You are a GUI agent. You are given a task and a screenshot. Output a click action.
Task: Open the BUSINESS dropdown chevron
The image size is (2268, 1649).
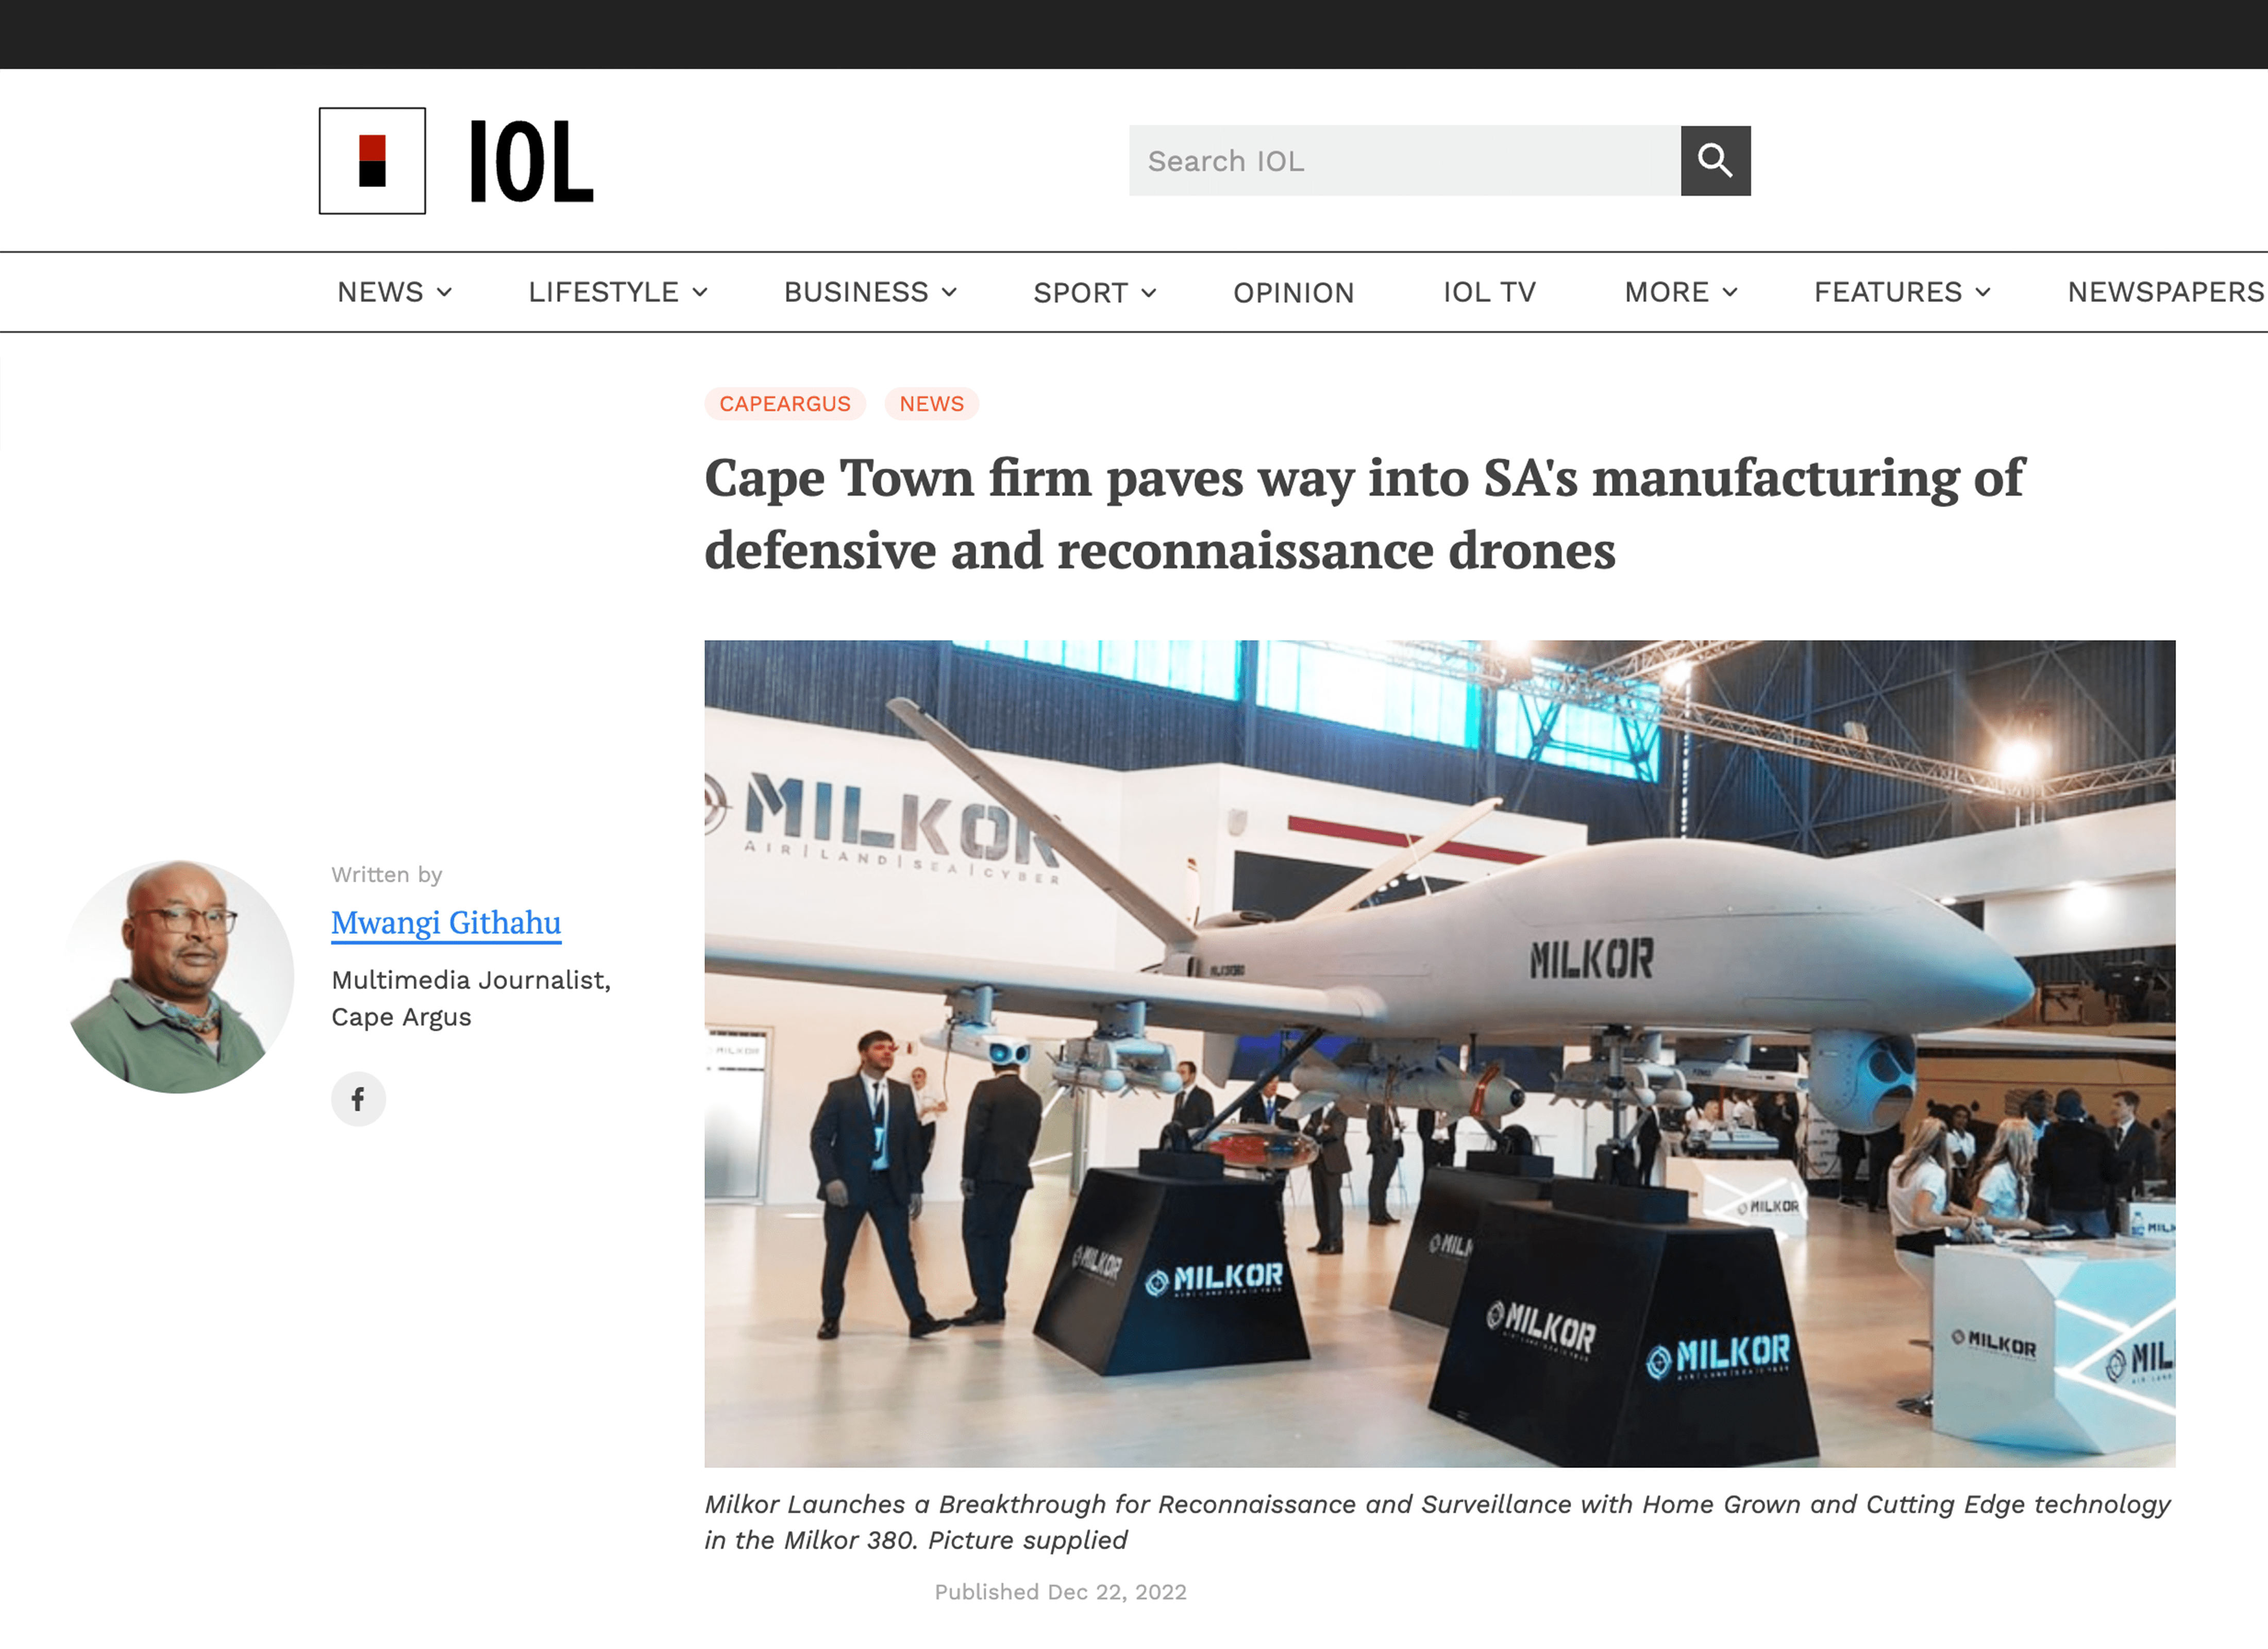point(949,292)
